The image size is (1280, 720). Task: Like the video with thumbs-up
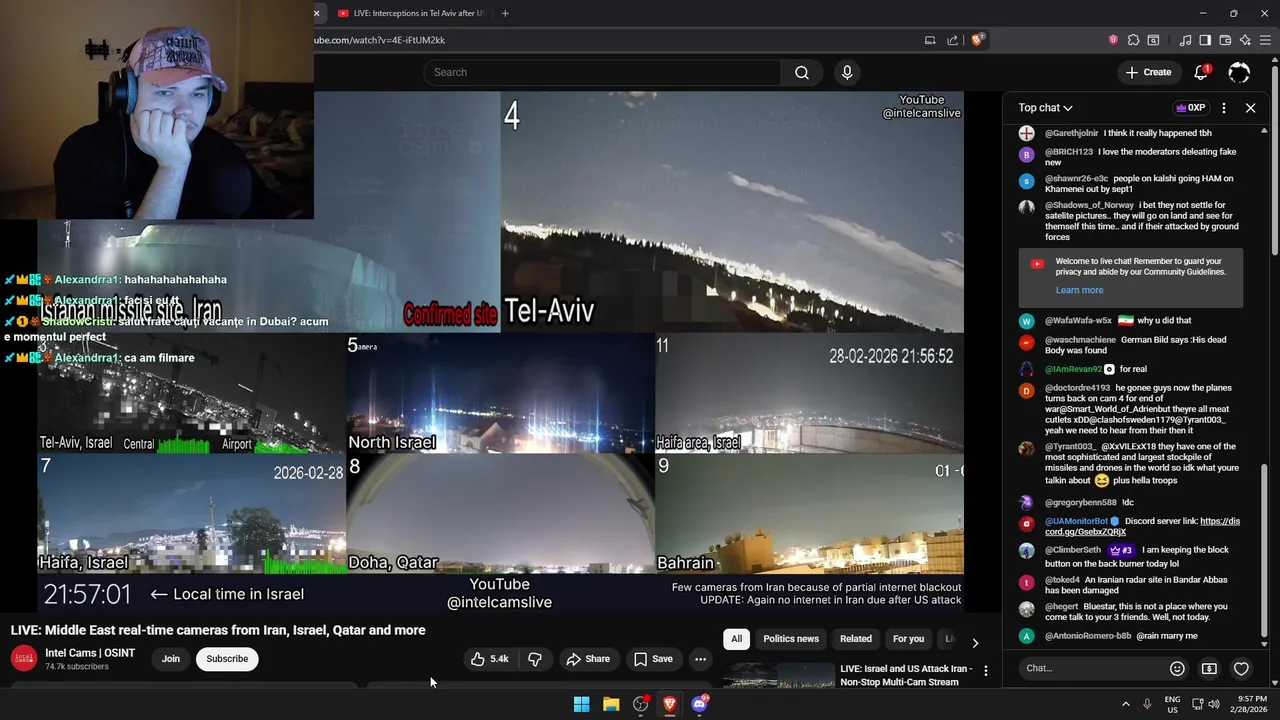click(x=490, y=659)
